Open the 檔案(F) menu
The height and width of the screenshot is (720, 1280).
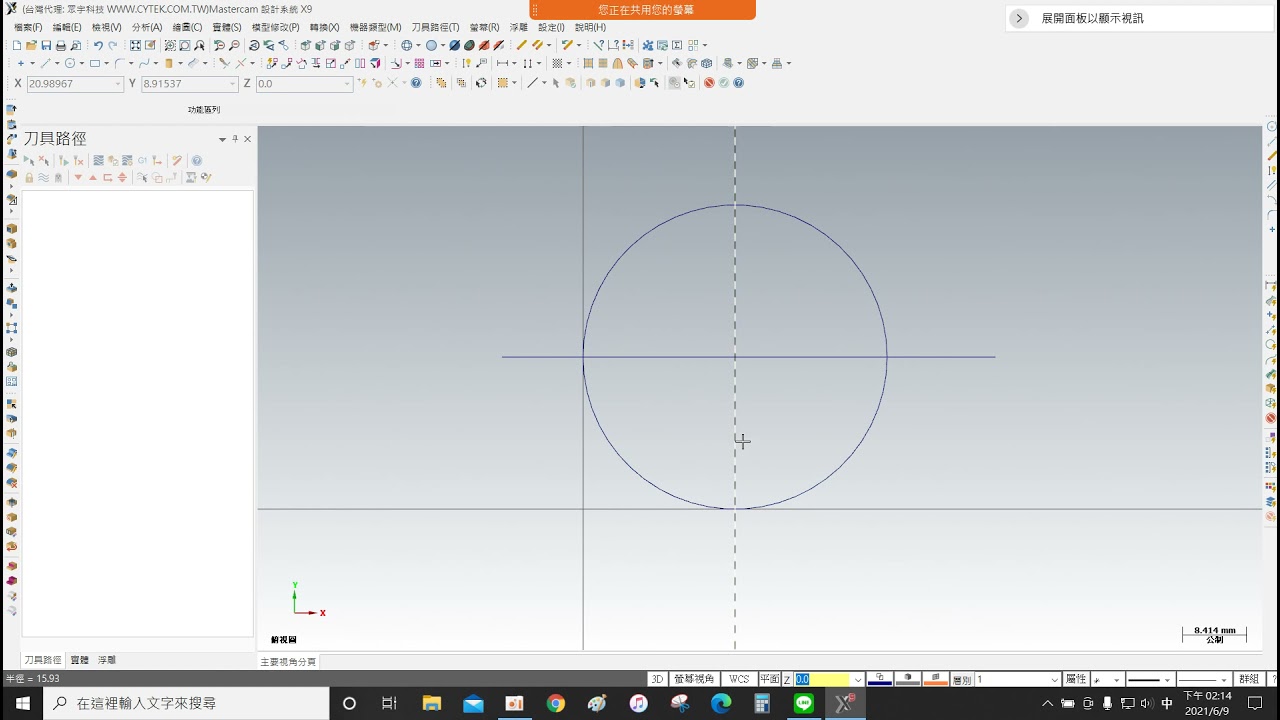tap(28, 27)
